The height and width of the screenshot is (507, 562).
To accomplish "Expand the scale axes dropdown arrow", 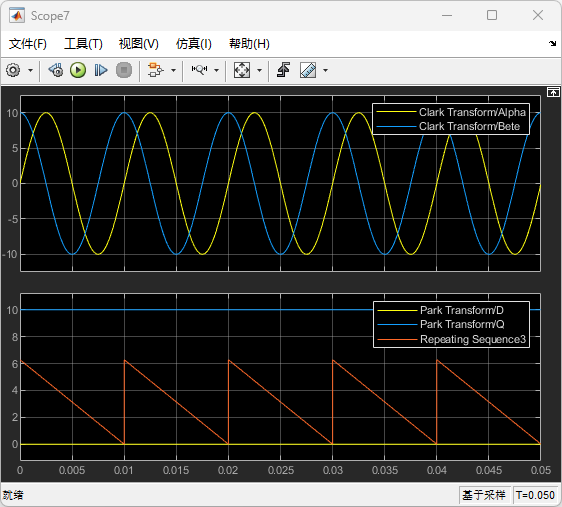I will click(x=259, y=70).
